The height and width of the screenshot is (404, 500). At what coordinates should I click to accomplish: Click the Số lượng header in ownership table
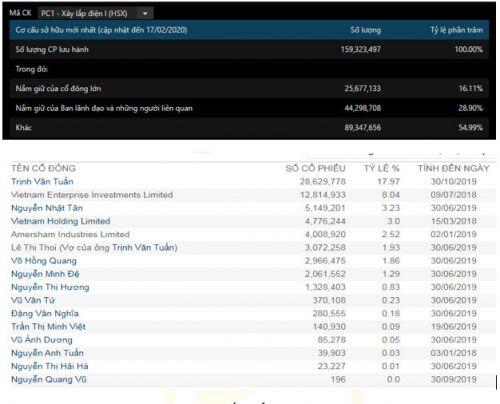[365, 30]
